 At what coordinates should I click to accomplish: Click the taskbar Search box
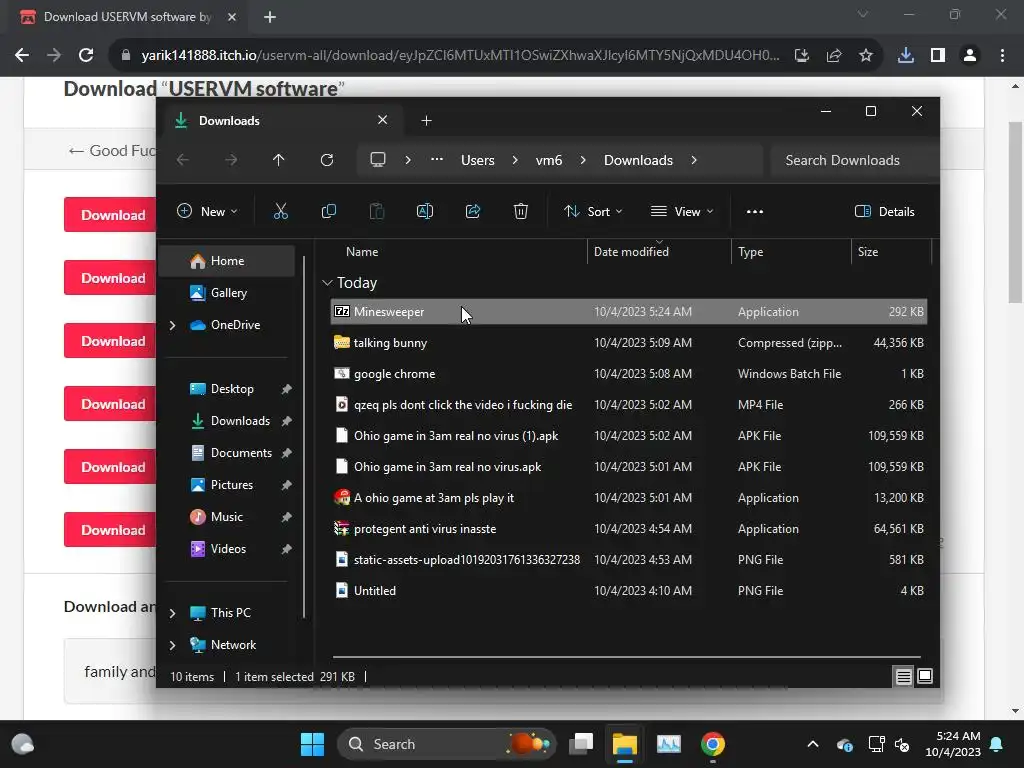tap(447, 744)
